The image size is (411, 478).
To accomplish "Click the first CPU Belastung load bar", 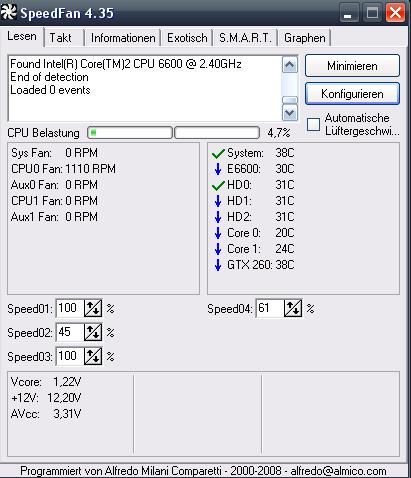I will (x=130, y=133).
